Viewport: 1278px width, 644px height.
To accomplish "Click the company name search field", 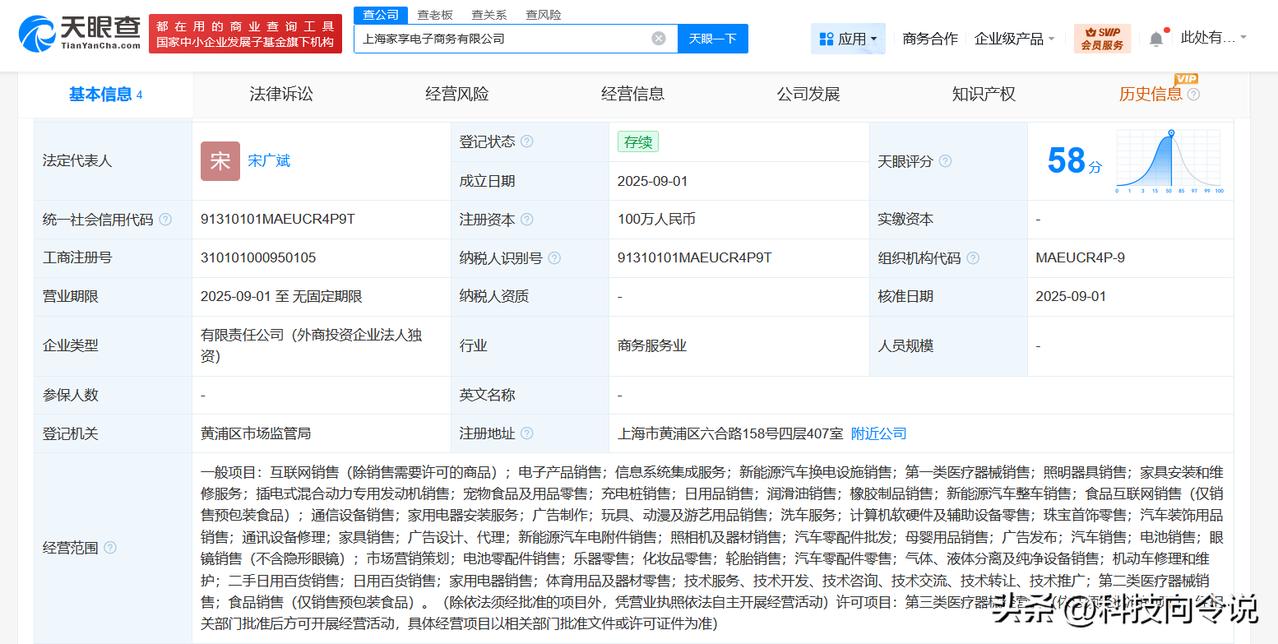I will 505,39.
